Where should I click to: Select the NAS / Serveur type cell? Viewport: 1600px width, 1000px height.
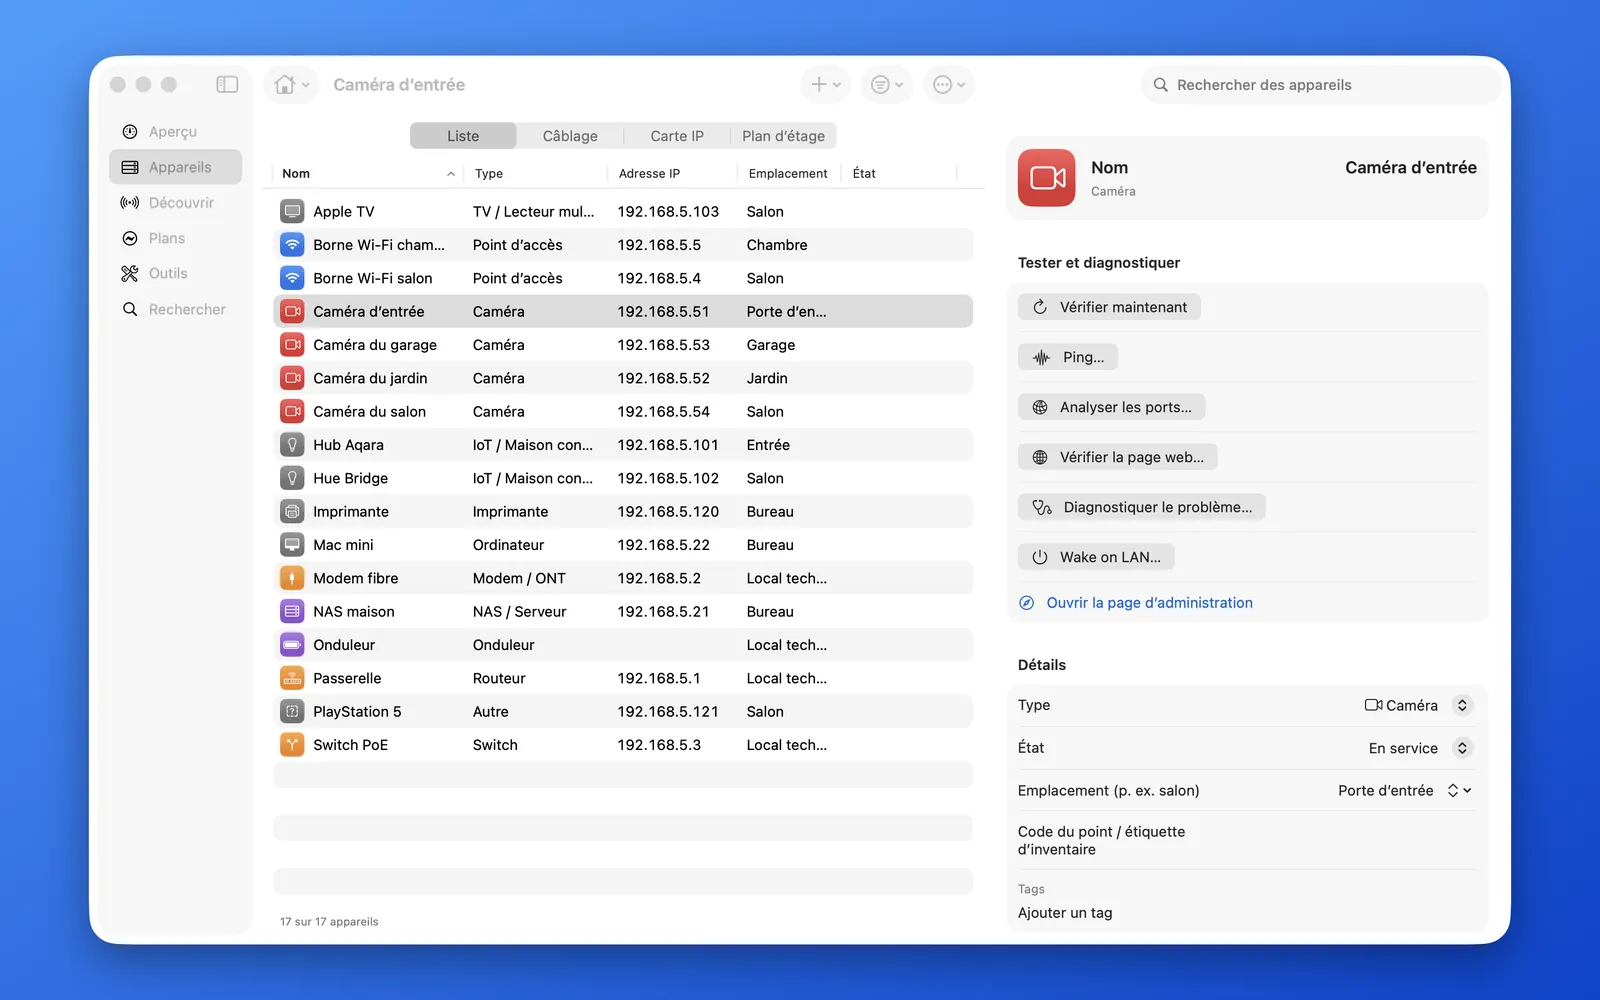(519, 612)
